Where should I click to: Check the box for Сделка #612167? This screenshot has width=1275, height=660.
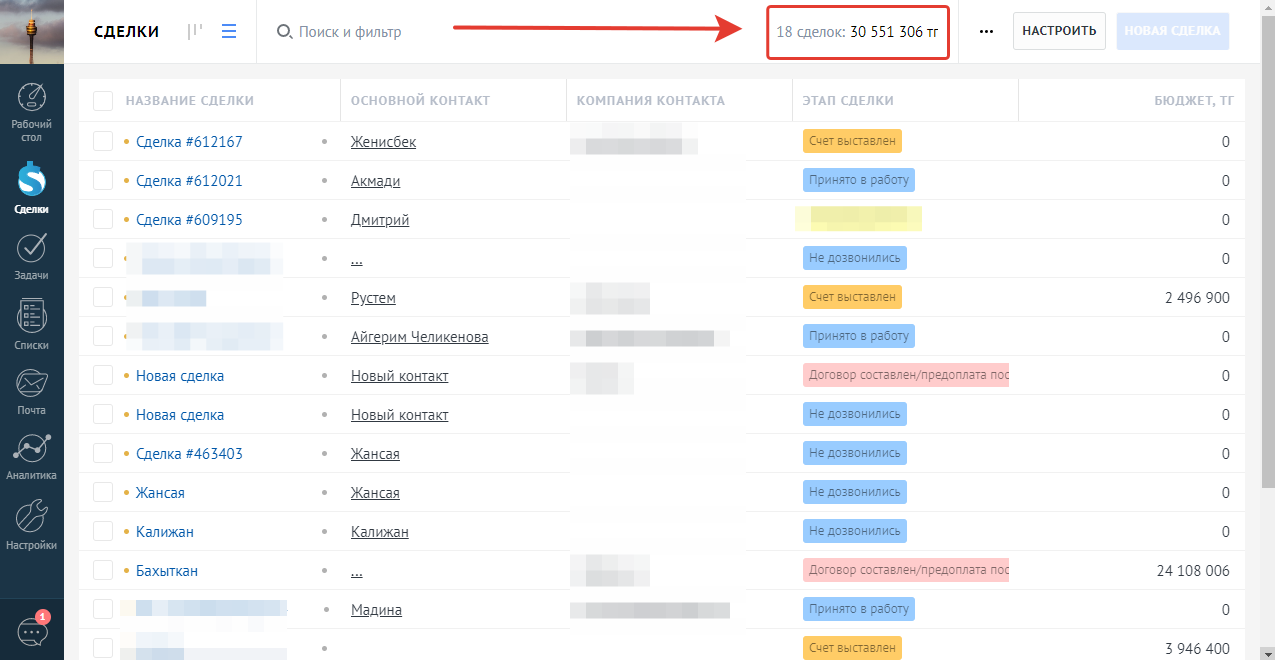pos(103,142)
